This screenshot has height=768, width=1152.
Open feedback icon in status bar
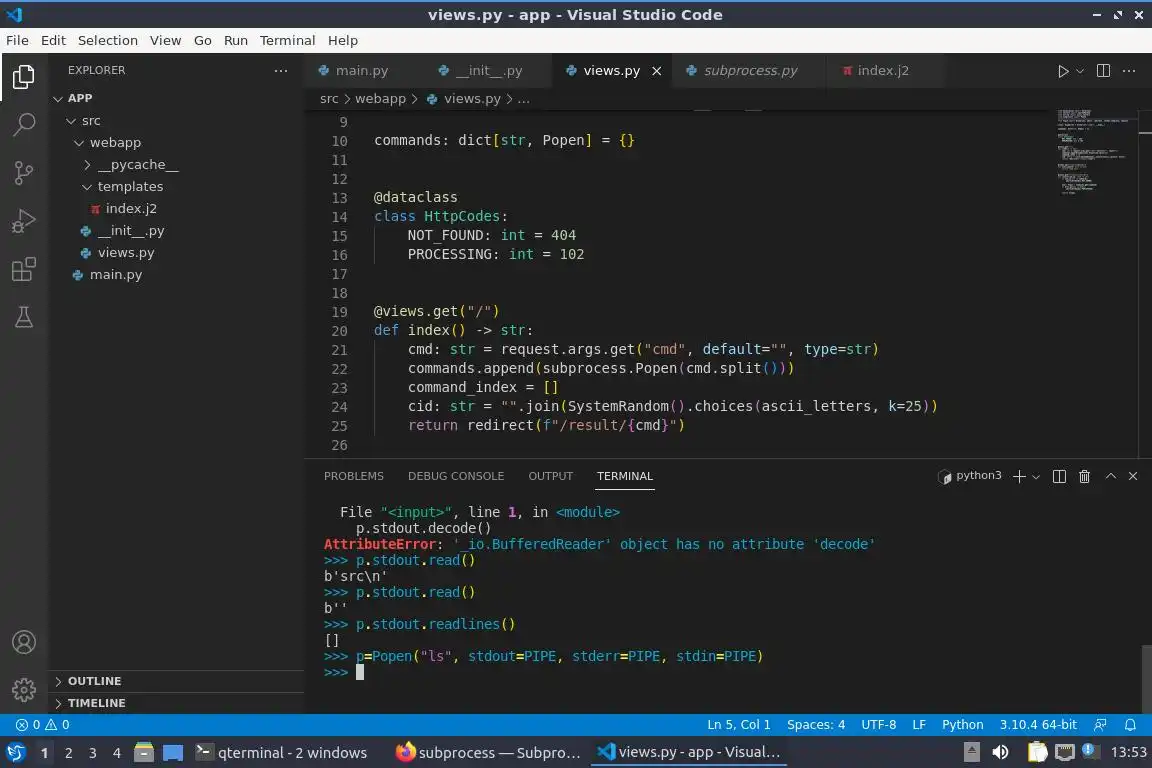point(1100,725)
